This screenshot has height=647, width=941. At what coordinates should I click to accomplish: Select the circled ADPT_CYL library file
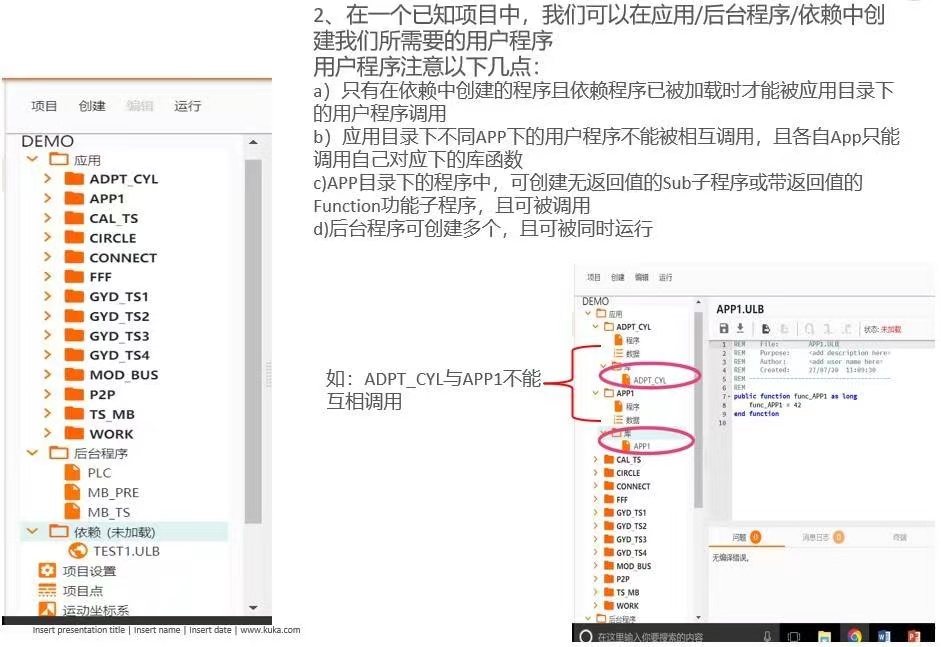(x=644, y=380)
